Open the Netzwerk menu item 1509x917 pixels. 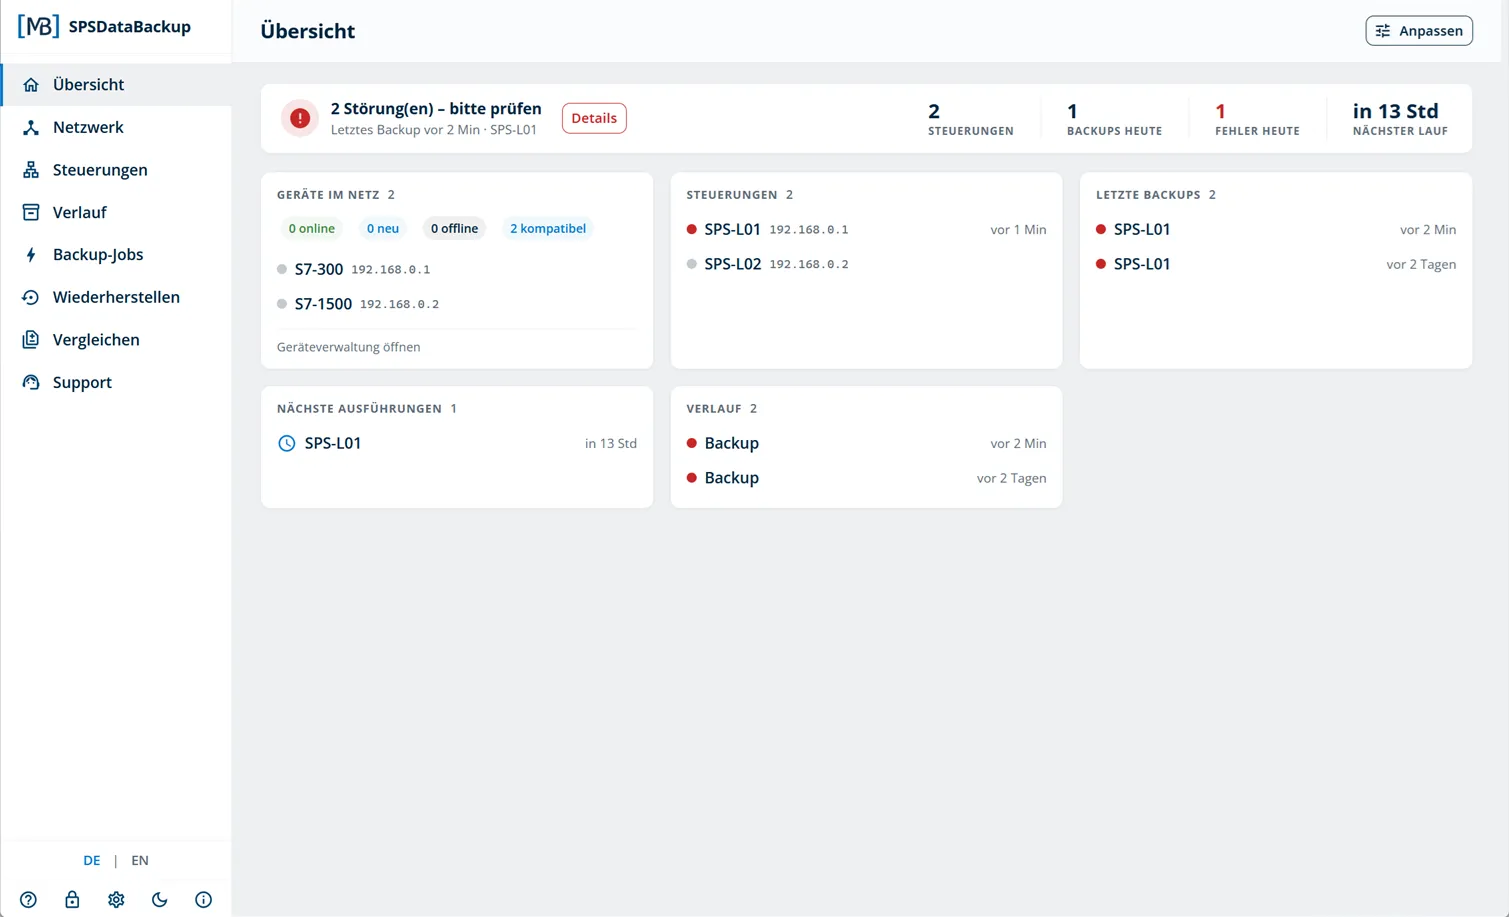click(116, 127)
